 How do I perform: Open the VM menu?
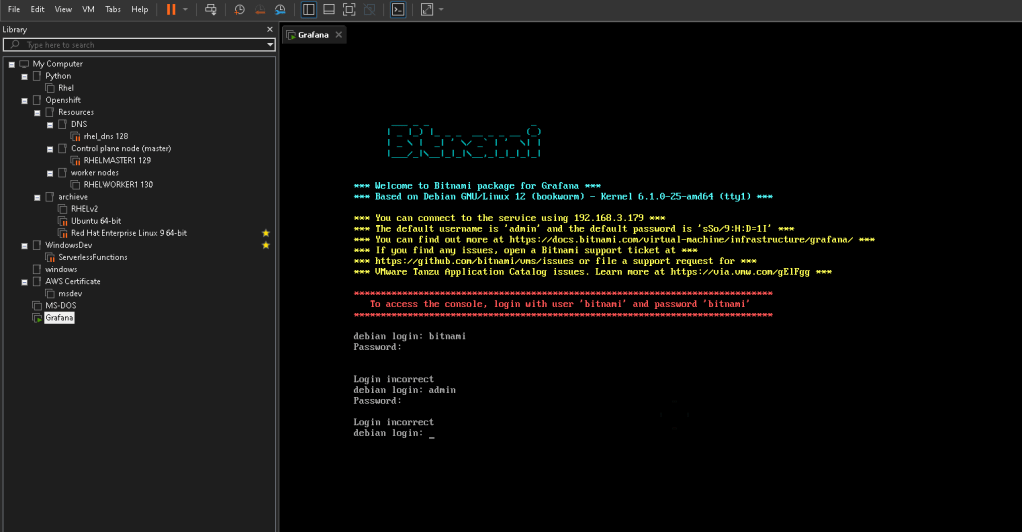(x=88, y=9)
